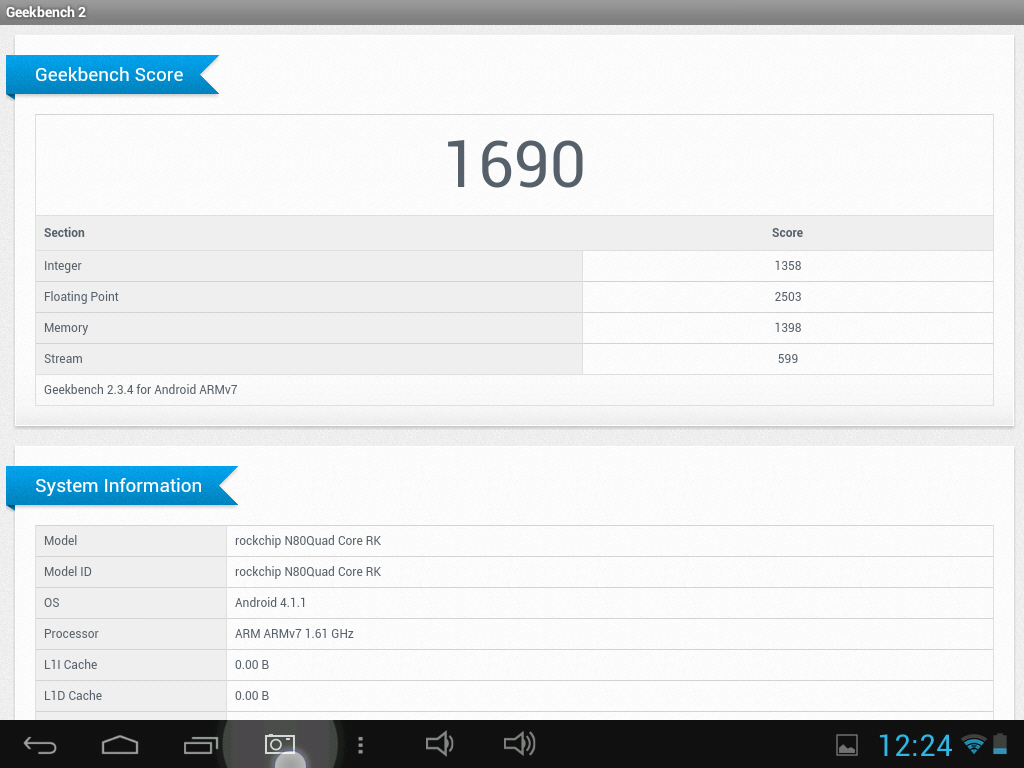This screenshot has width=1024, height=768.
Task: Tap the Android home icon
Action: coord(120,744)
